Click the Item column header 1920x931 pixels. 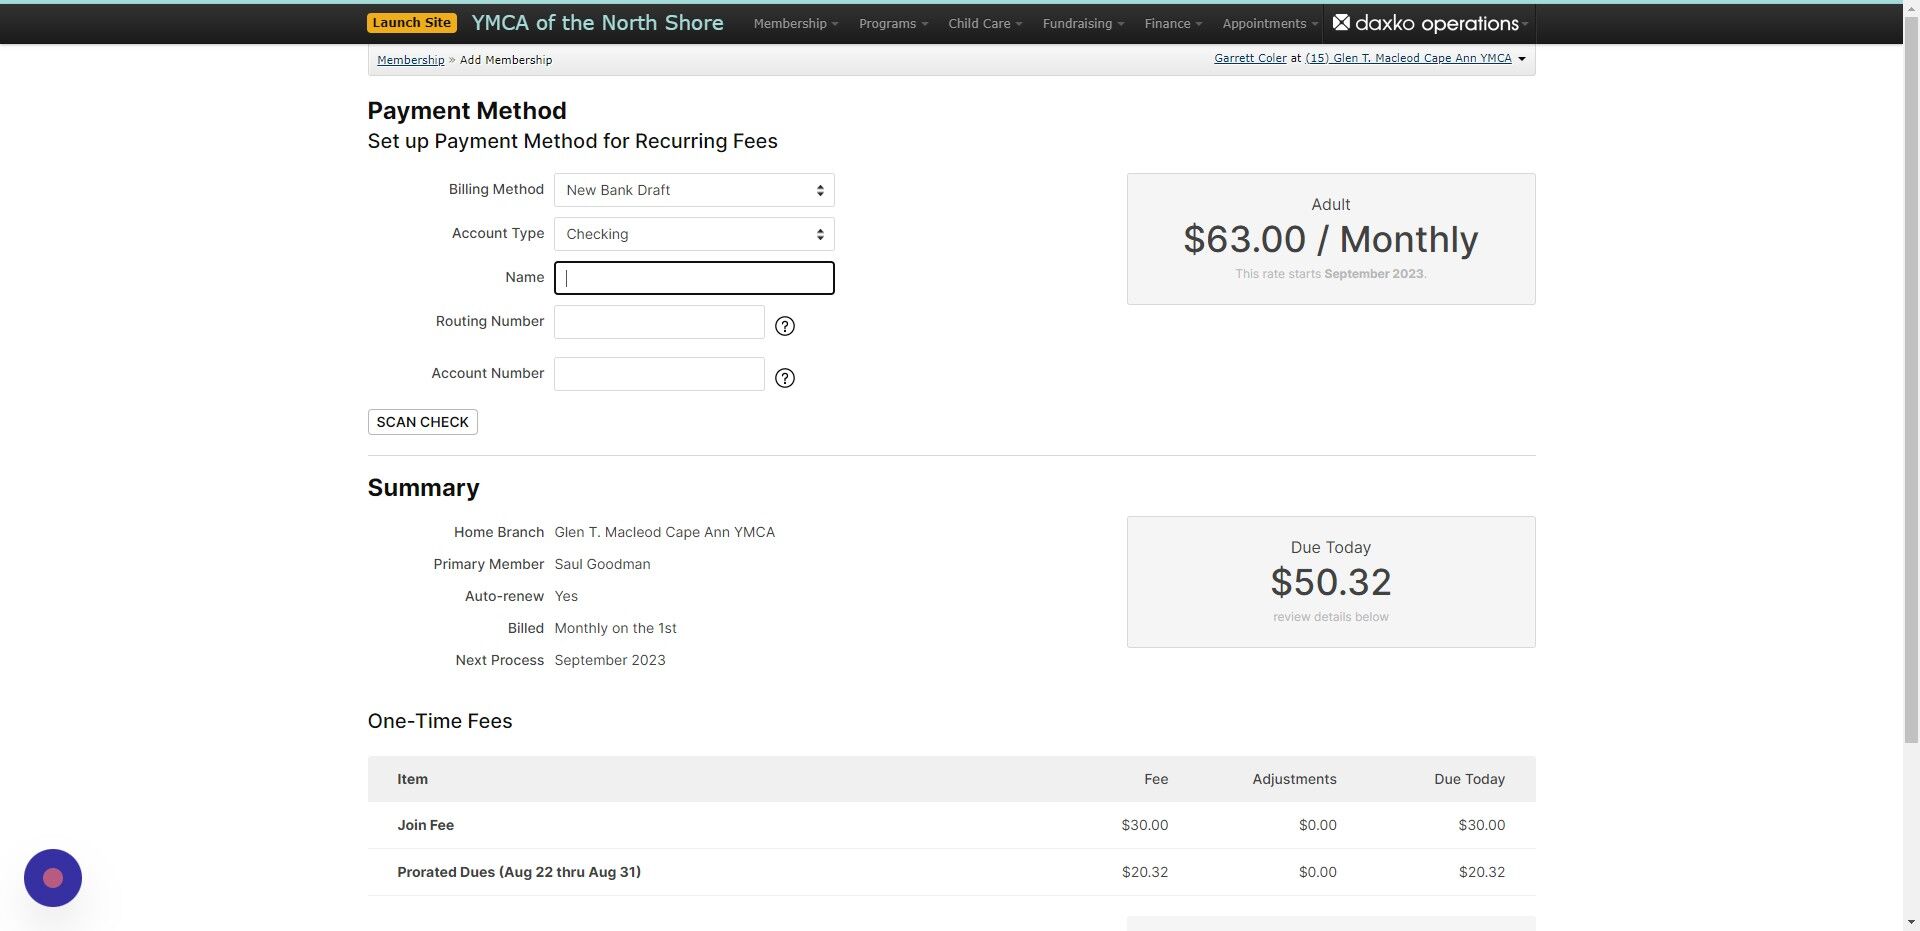412,779
